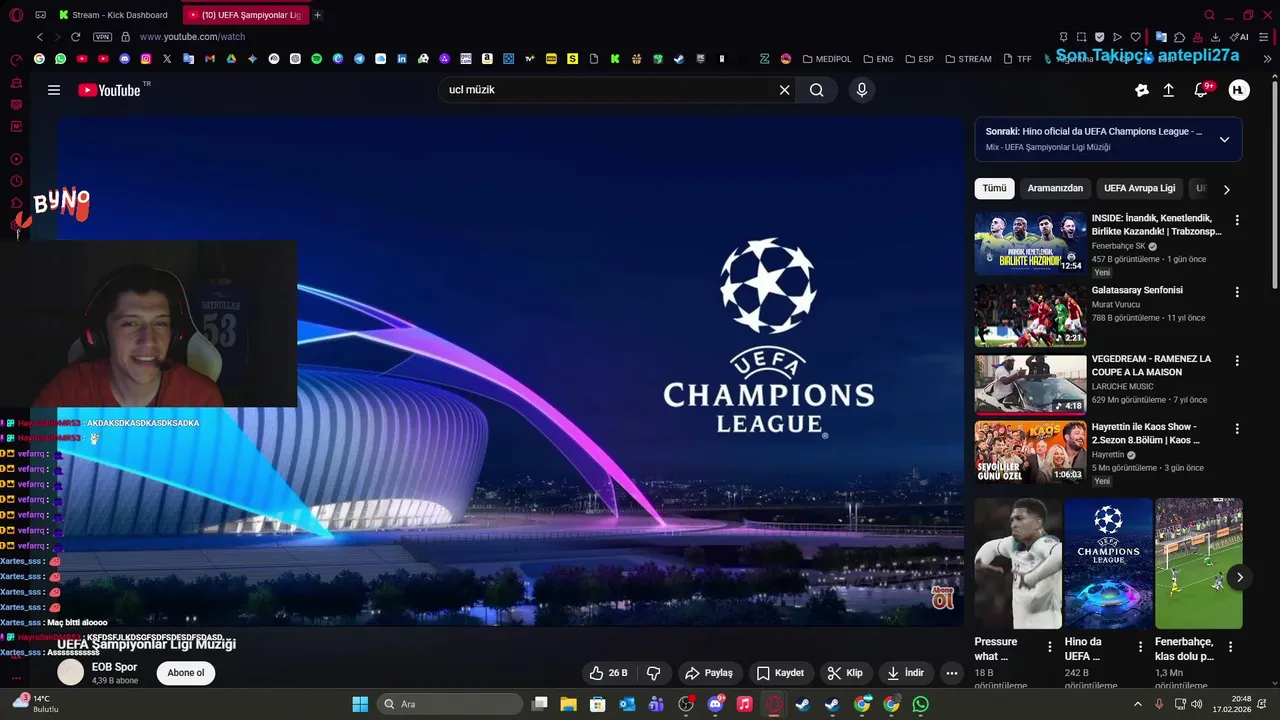Open Opera extensions puzzle icon
The image size is (1280, 720).
point(1180,37)
